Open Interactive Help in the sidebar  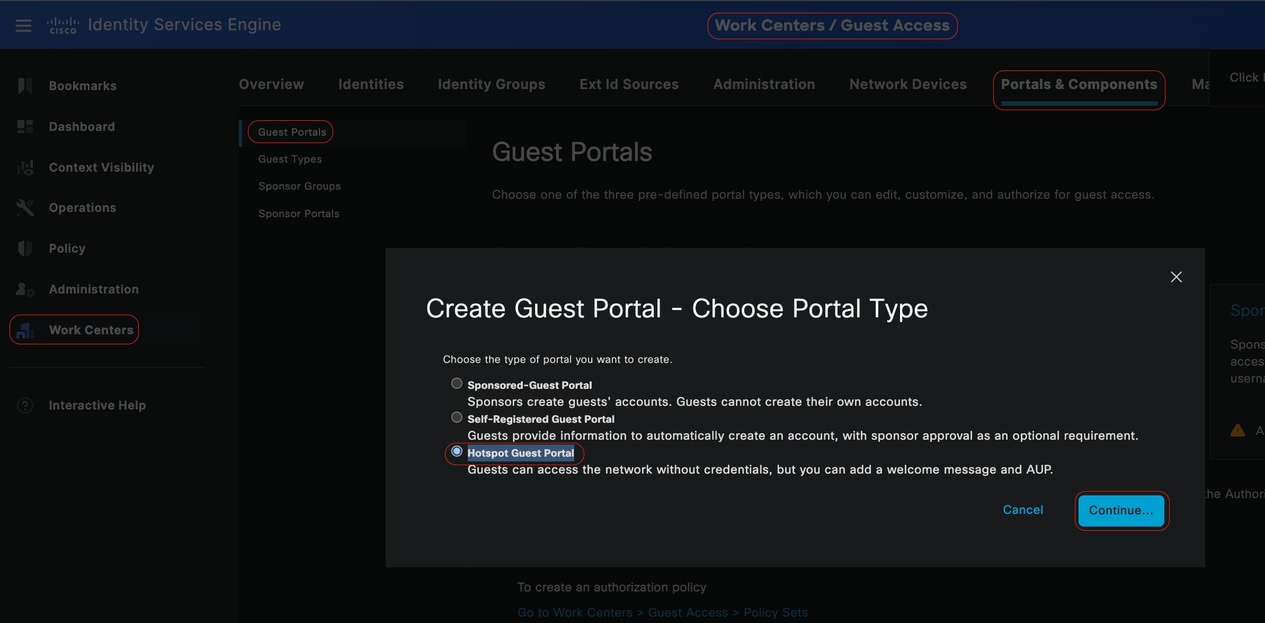coord(97,405)
